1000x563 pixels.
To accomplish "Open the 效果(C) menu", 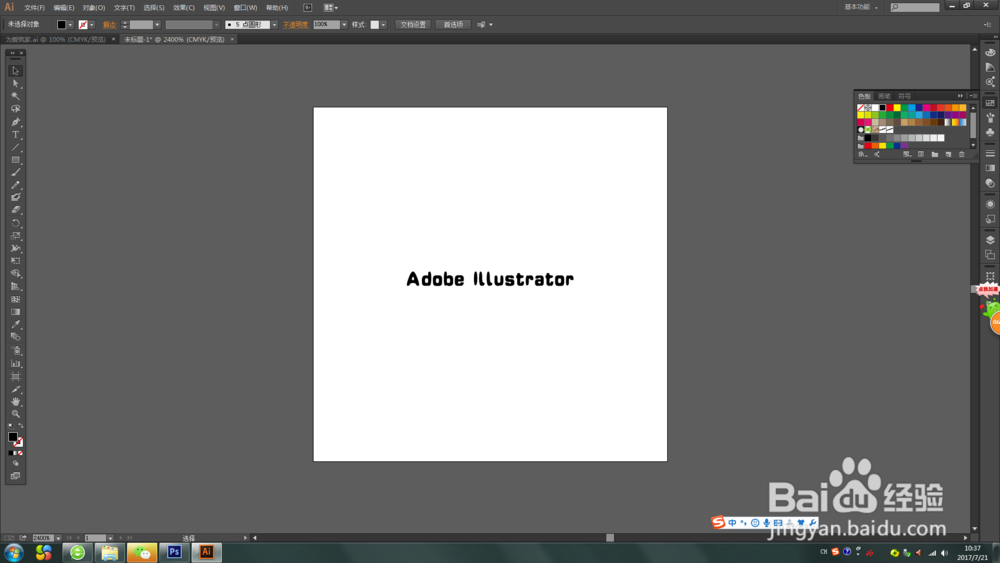I will [184, 8].
